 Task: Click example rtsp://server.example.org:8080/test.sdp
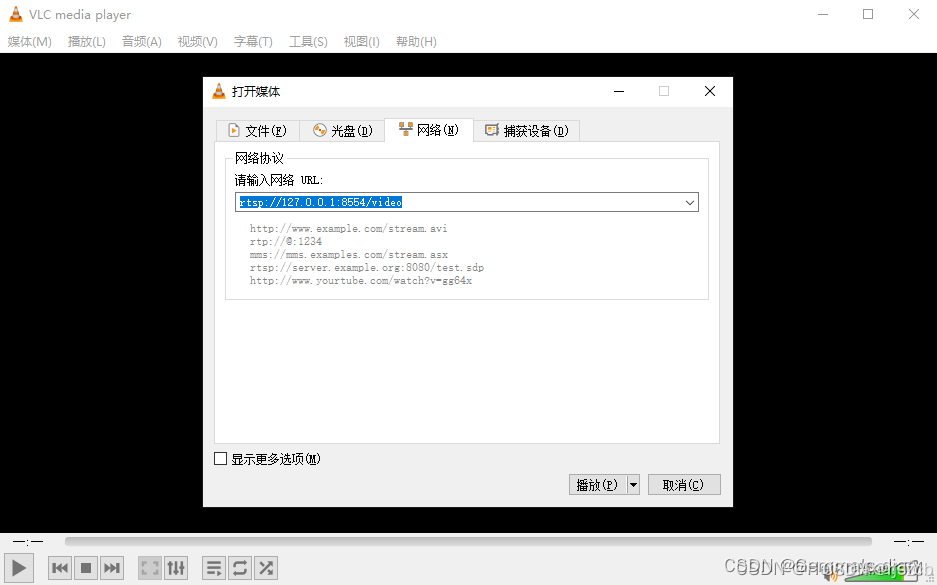coord(367,268)
